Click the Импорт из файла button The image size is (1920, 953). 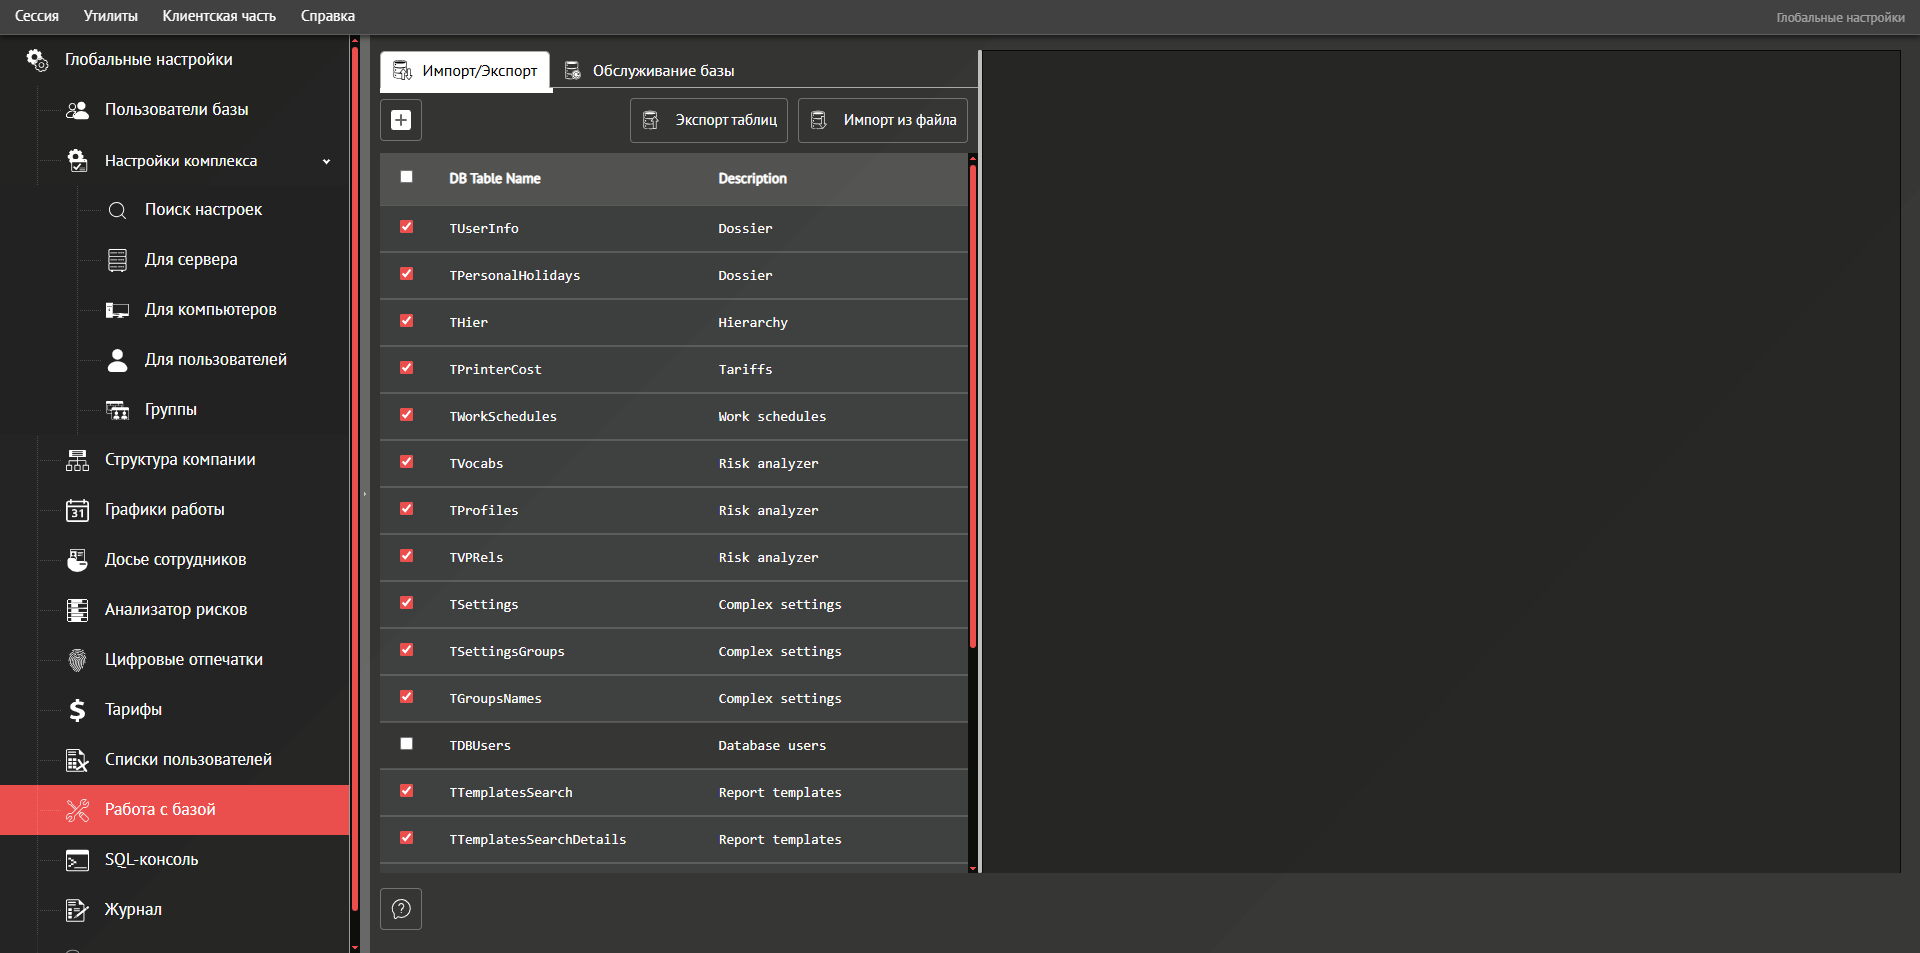(883, 120)
